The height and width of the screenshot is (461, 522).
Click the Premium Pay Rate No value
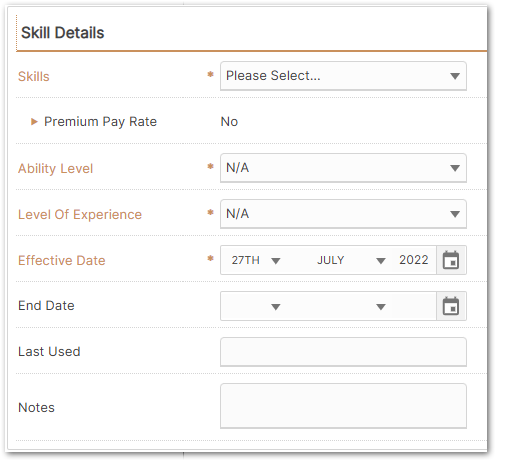coord(229,122)
